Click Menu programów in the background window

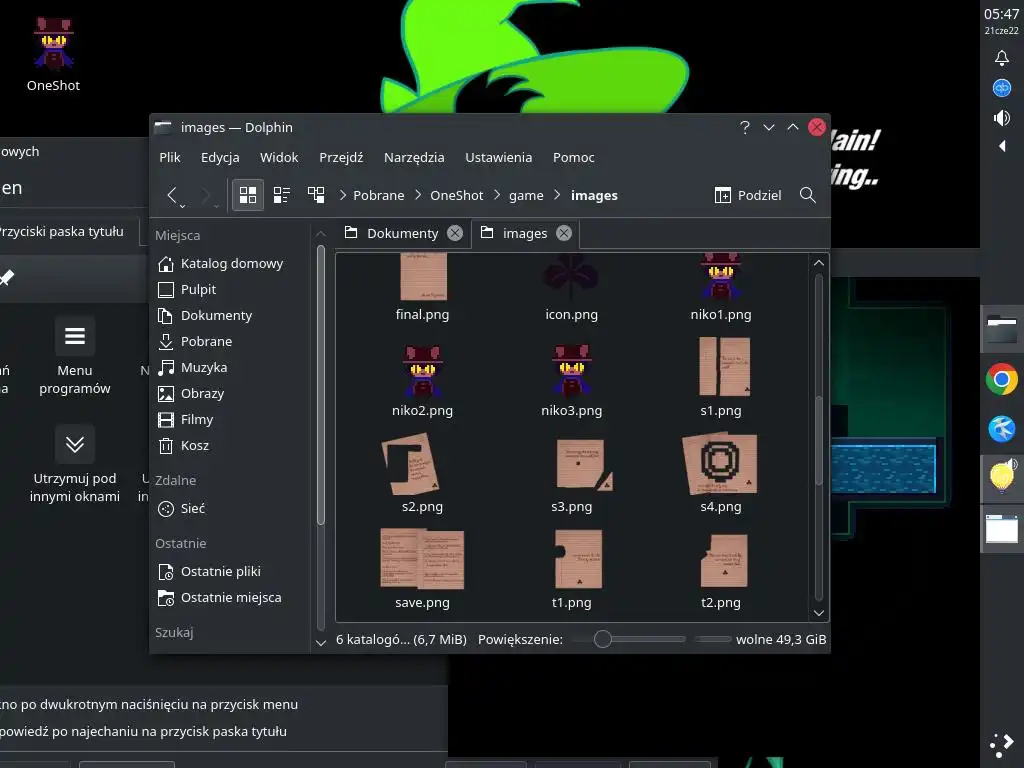tap(74, 357)
